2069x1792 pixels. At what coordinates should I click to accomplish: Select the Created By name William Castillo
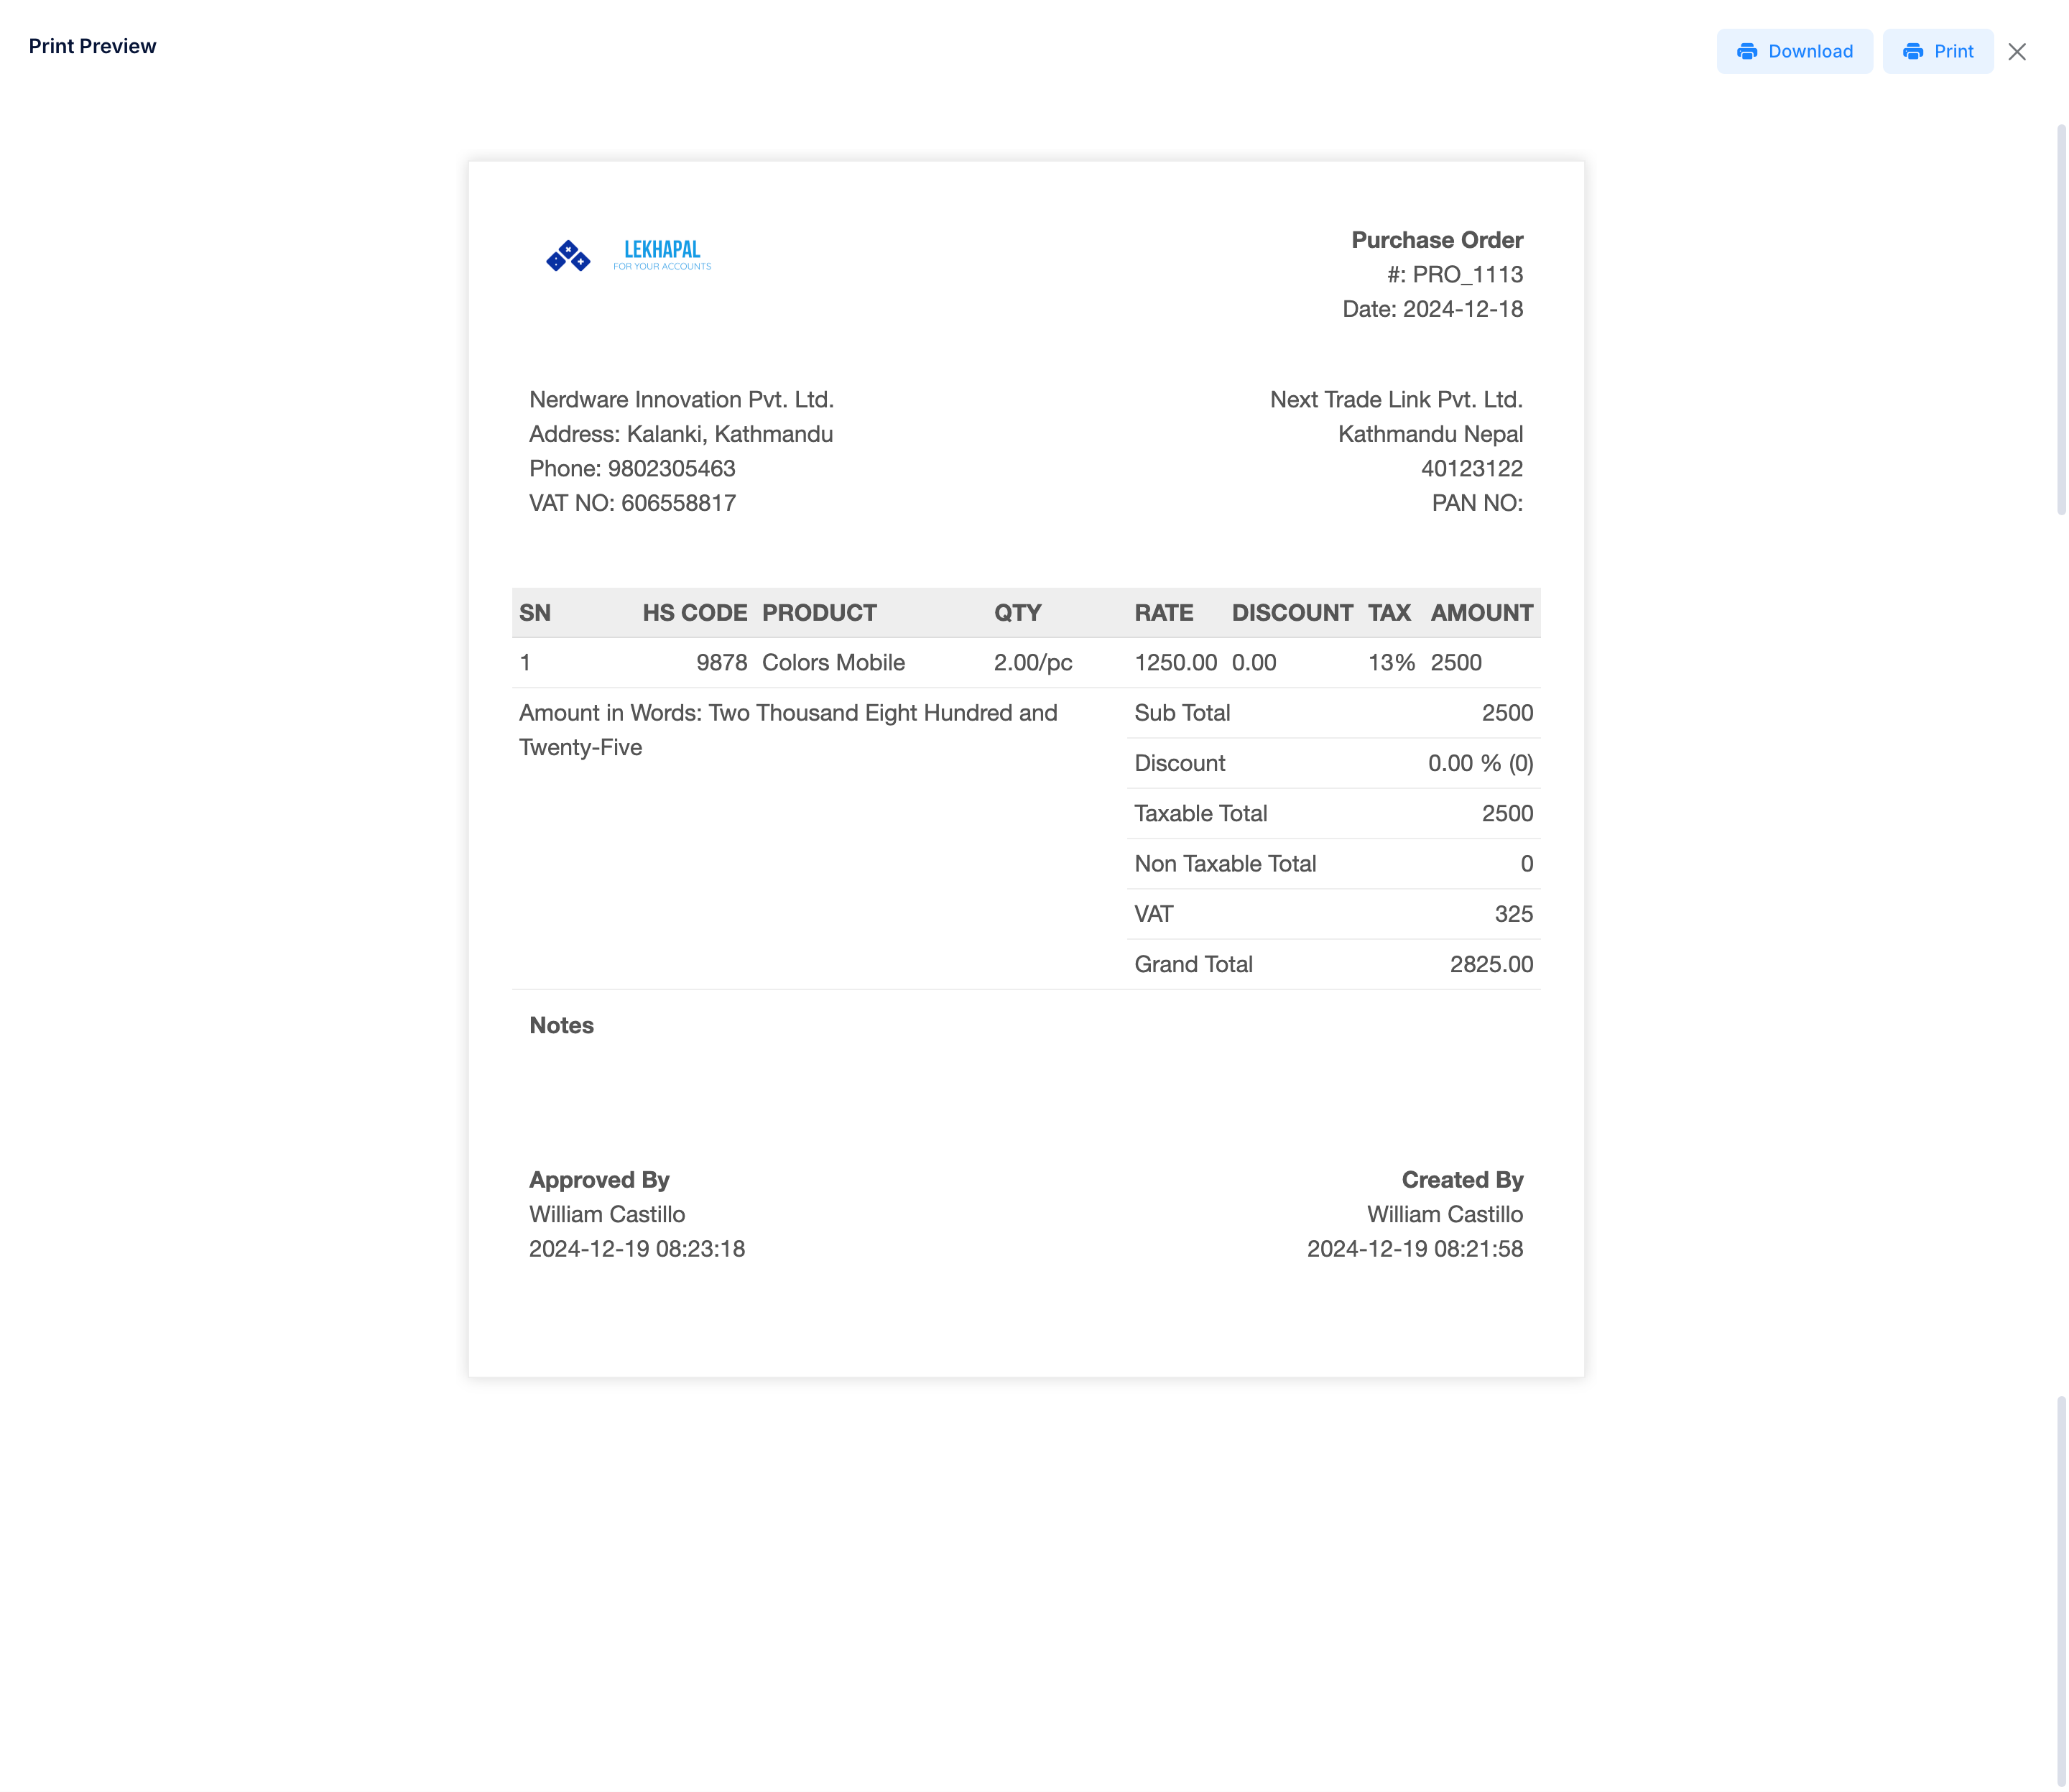1444,1214
